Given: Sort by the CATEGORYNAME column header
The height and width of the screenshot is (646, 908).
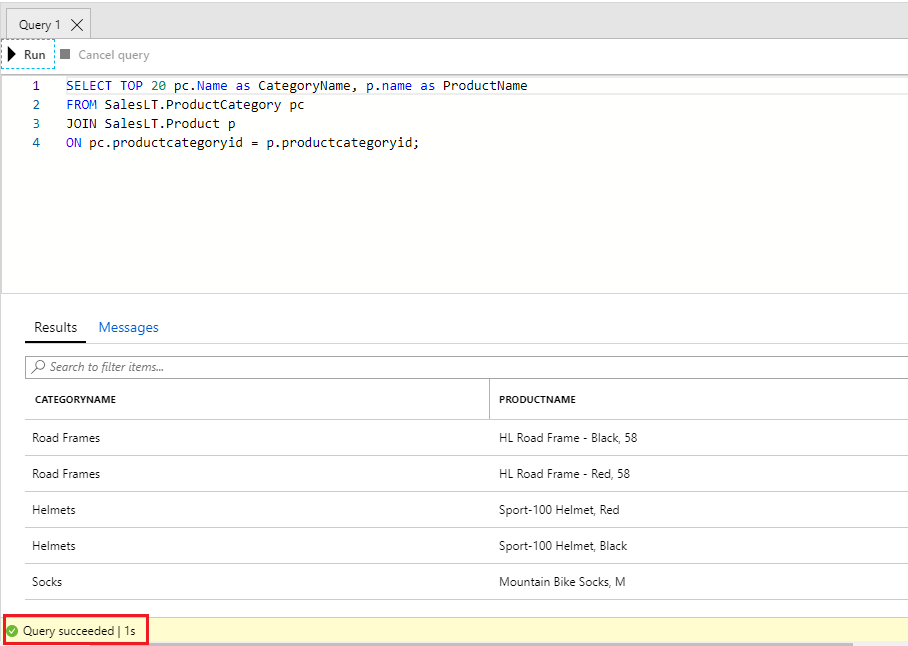Looking at the screenshot, I should (76, 399).
